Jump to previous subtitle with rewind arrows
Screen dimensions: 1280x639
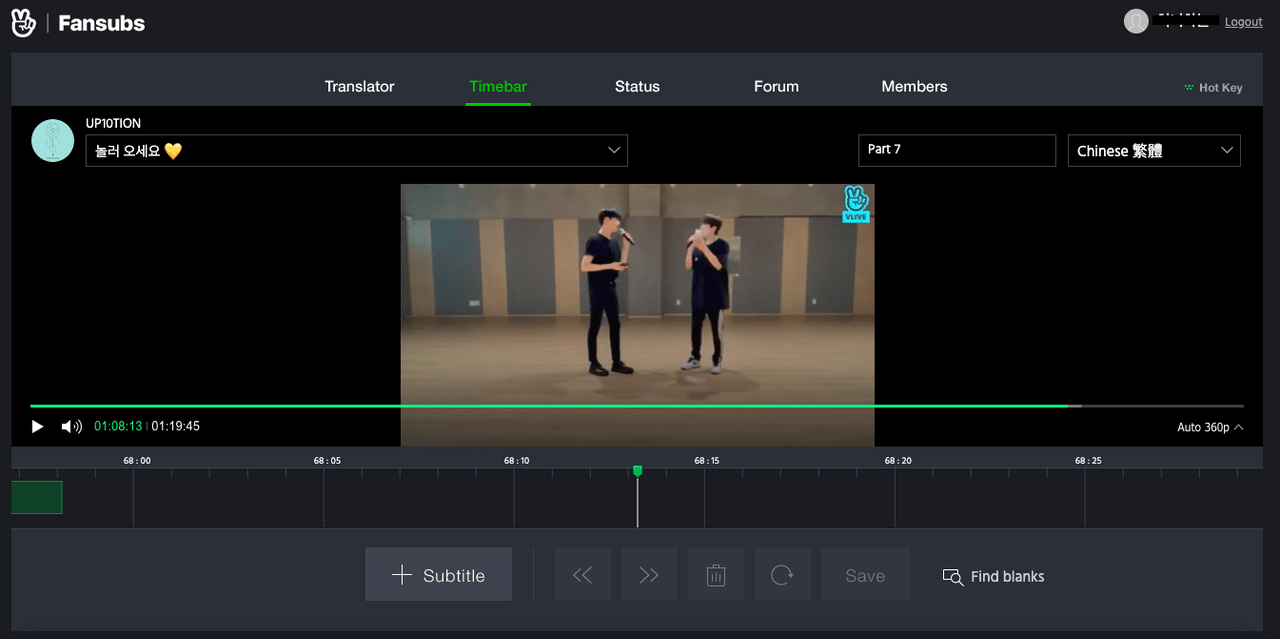582,575
